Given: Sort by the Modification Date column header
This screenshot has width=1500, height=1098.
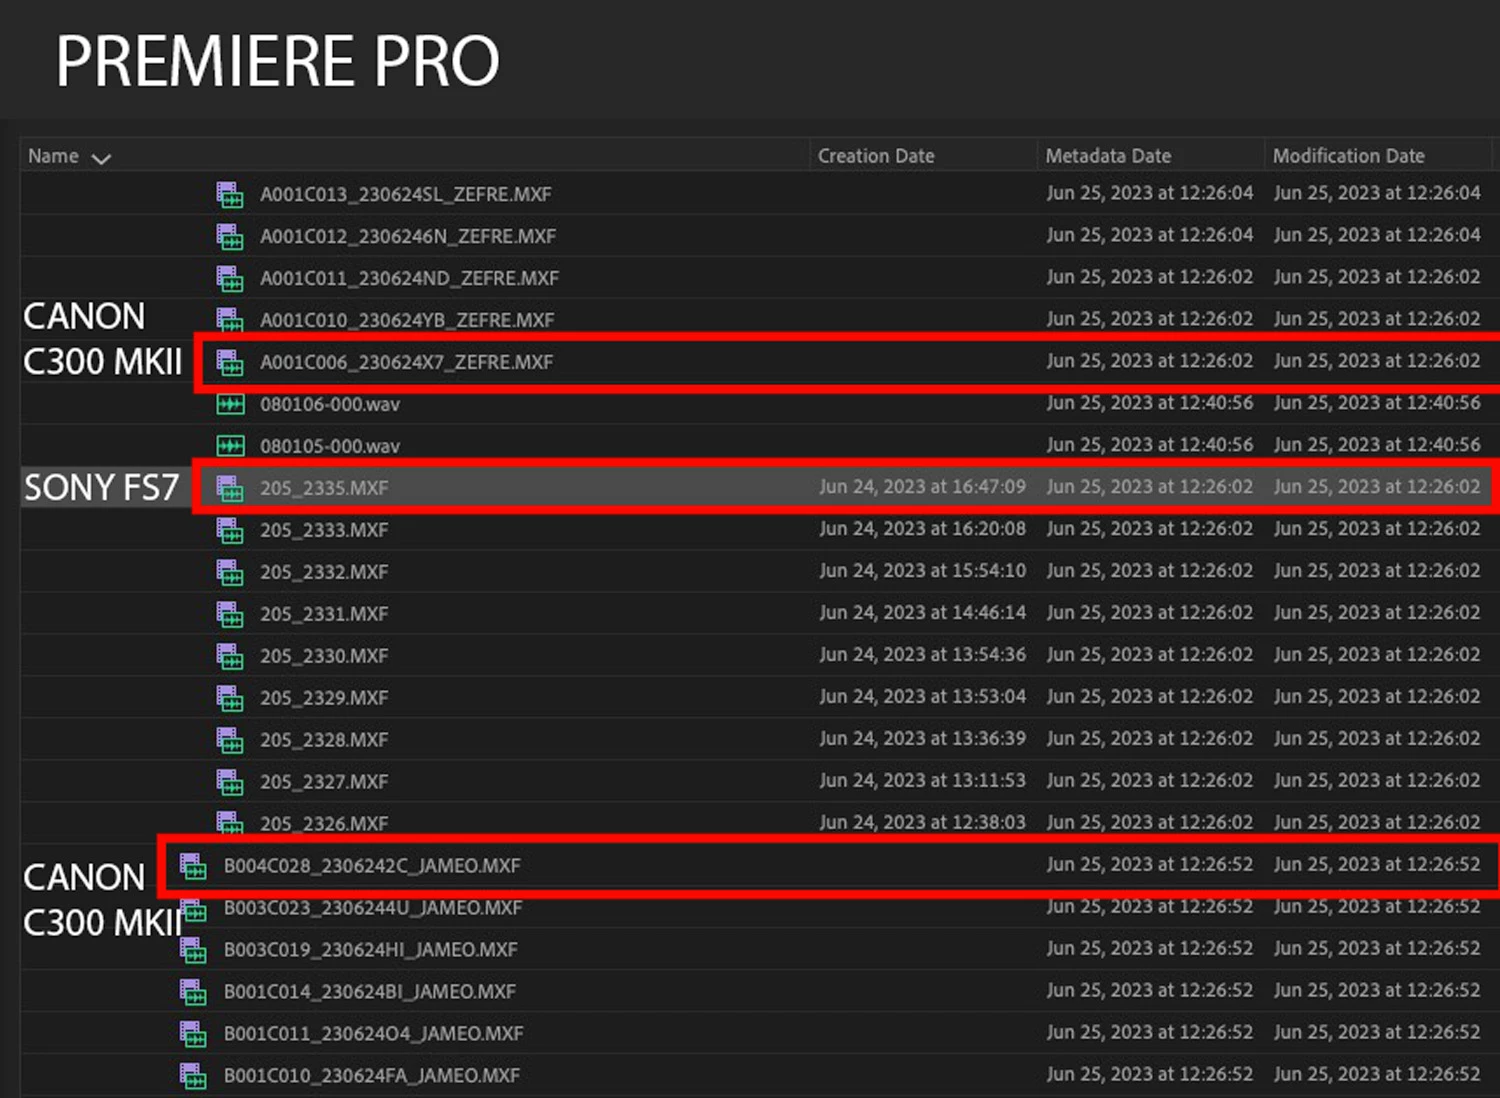Looking at the screenshot, I should pos(1348,156).
